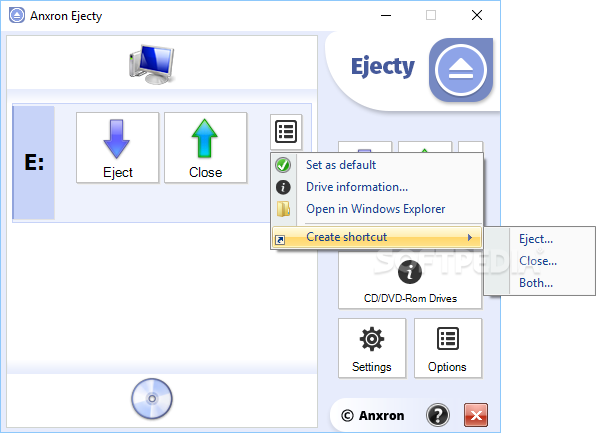
Task: Click the Ejecty eject logo icon
Action: [x=461, y=70]
